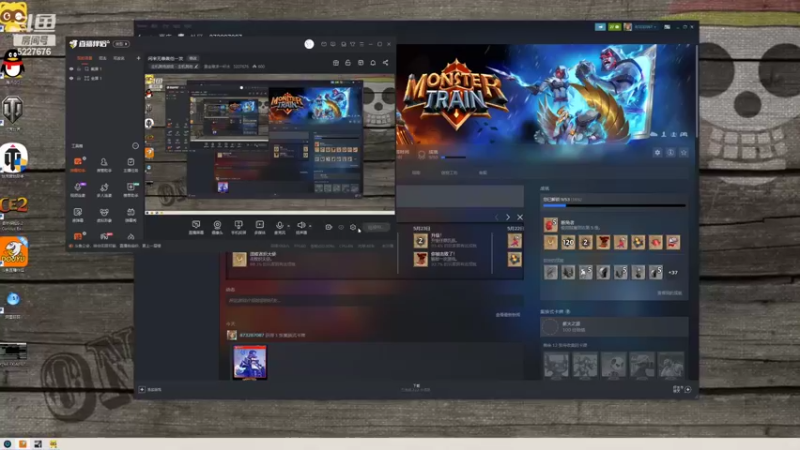Toggle the lock on the top scene source
Screen dimensions: 800x450
point(79,69)
